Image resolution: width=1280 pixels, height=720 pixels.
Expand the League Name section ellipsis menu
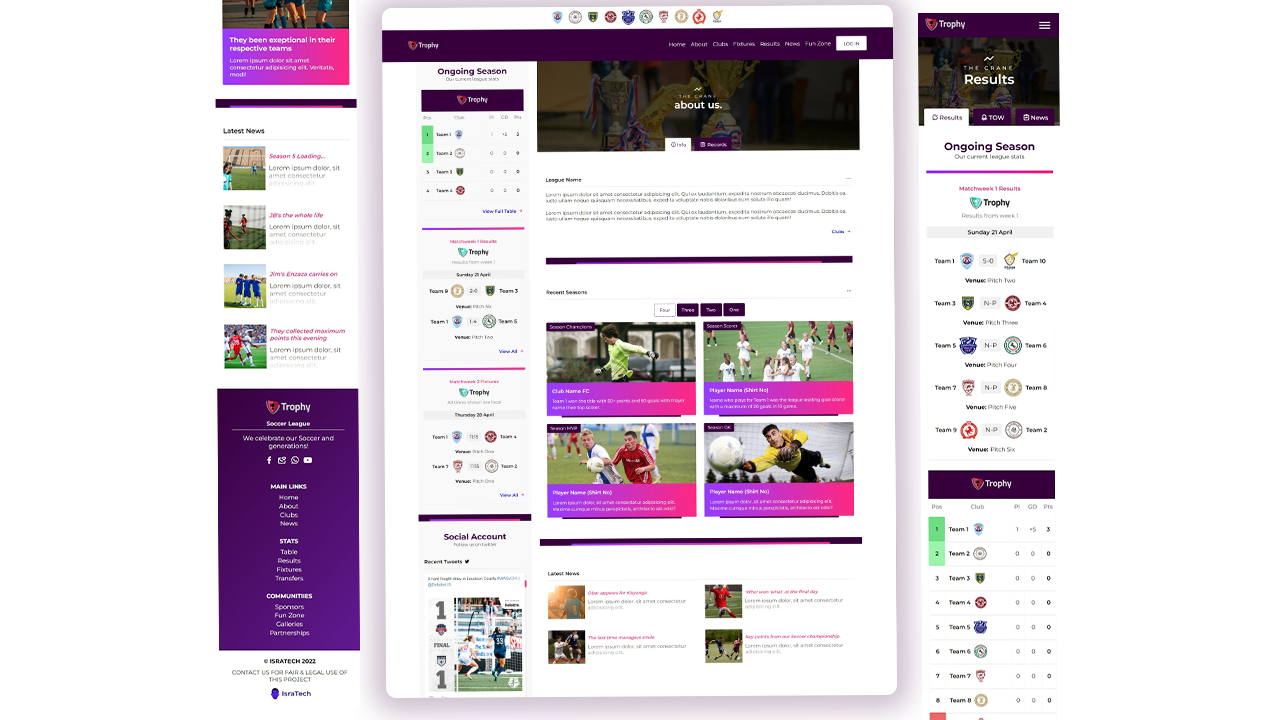pyautogui.click(x=848, y=179)
